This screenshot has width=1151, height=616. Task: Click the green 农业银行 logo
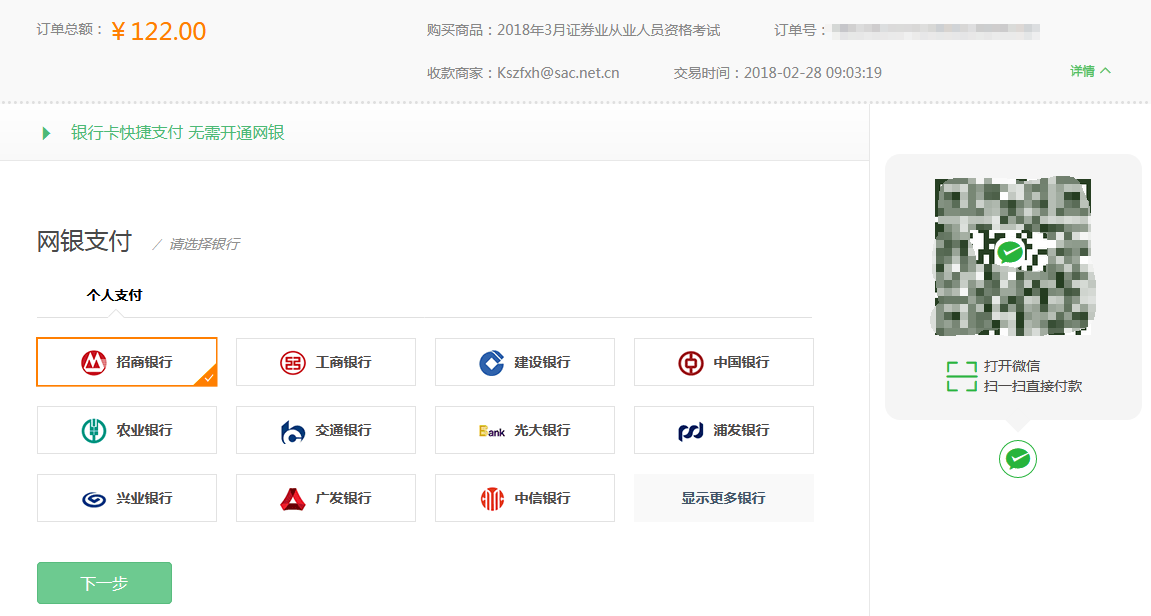pyautogui.click(x=94, y=430)
